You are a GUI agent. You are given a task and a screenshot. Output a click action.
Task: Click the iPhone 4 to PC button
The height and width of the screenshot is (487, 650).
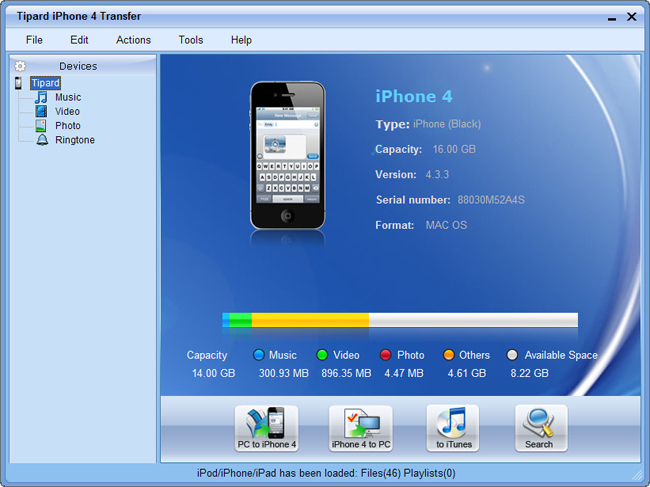(361, 428)
